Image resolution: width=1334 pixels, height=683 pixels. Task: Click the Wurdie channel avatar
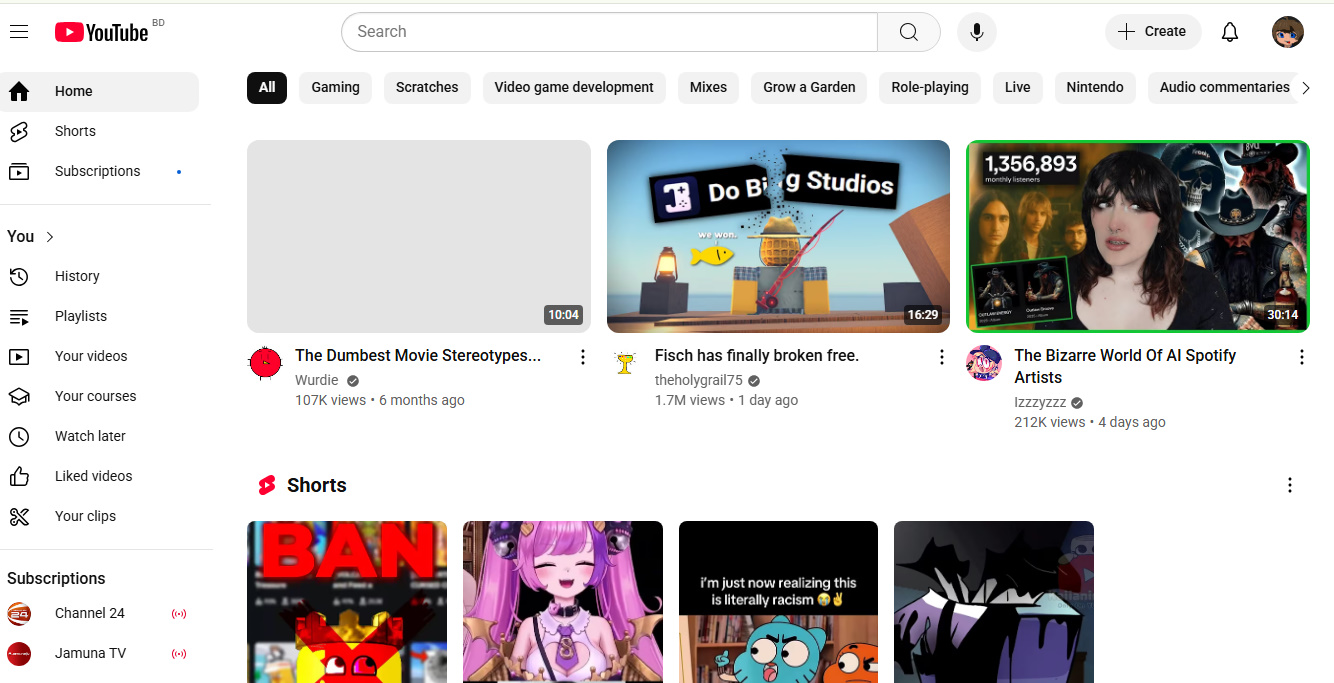(265, 363)
